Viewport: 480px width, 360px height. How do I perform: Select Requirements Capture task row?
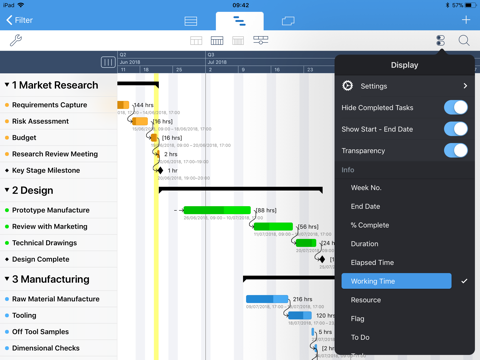(59, 105)
